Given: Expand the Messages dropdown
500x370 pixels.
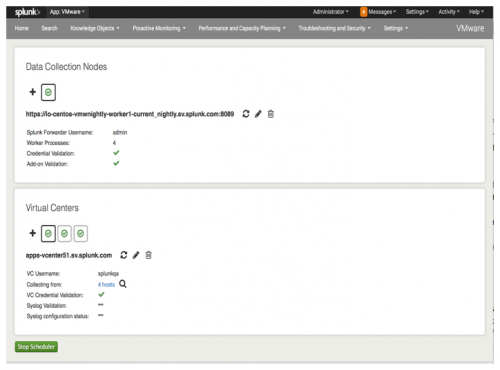Looking at the screenshot, I should pyautogui.click(x=382, y=12).
